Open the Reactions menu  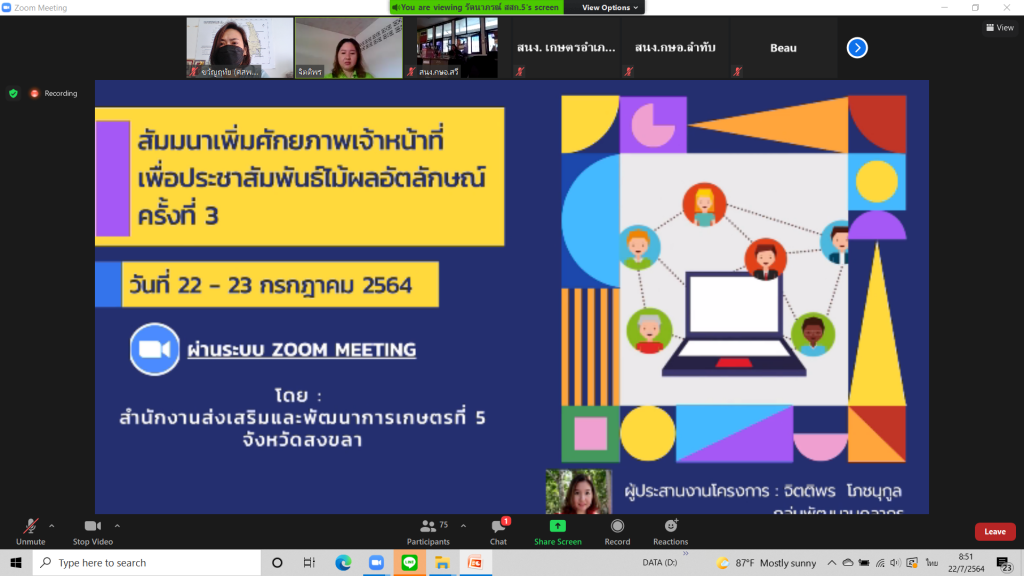(x=671, y=532)
